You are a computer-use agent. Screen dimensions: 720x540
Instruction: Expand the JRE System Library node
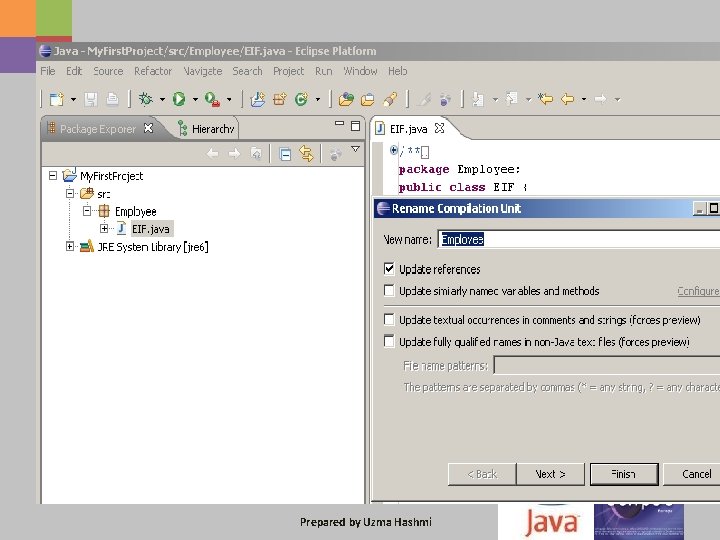pyautogui.click(x=70, y=247)
